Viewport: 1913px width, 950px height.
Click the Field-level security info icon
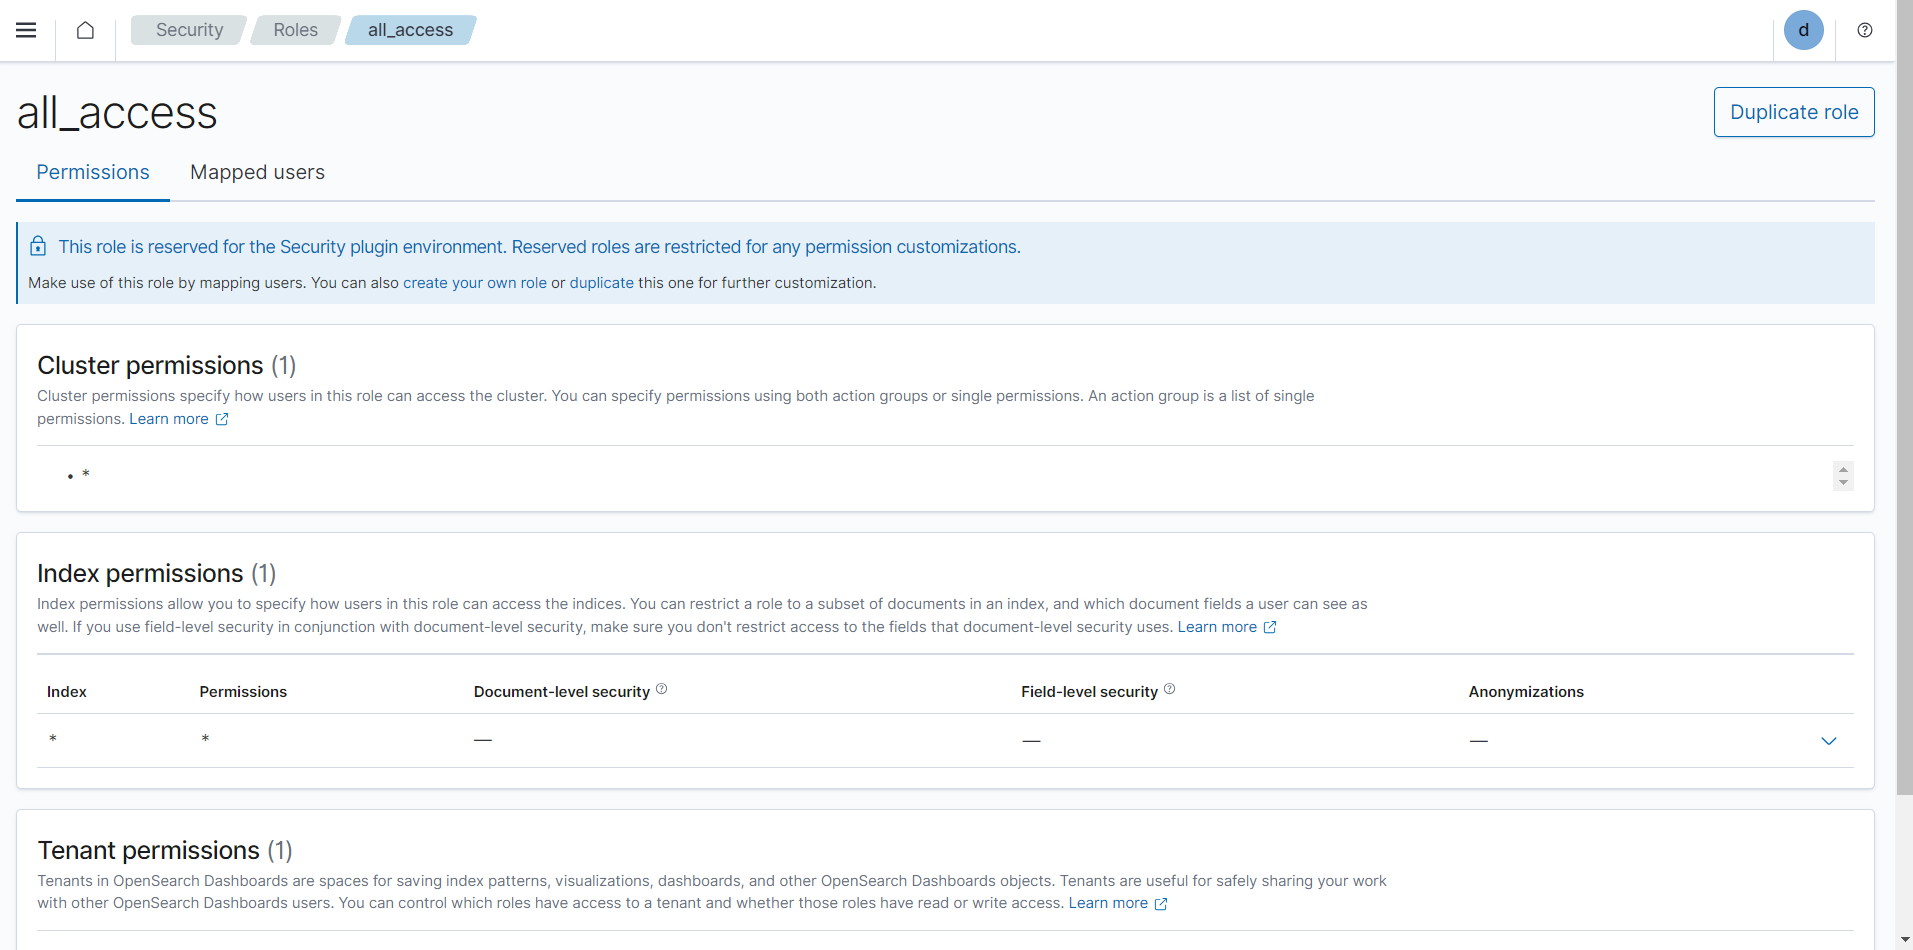[1169, 689]
